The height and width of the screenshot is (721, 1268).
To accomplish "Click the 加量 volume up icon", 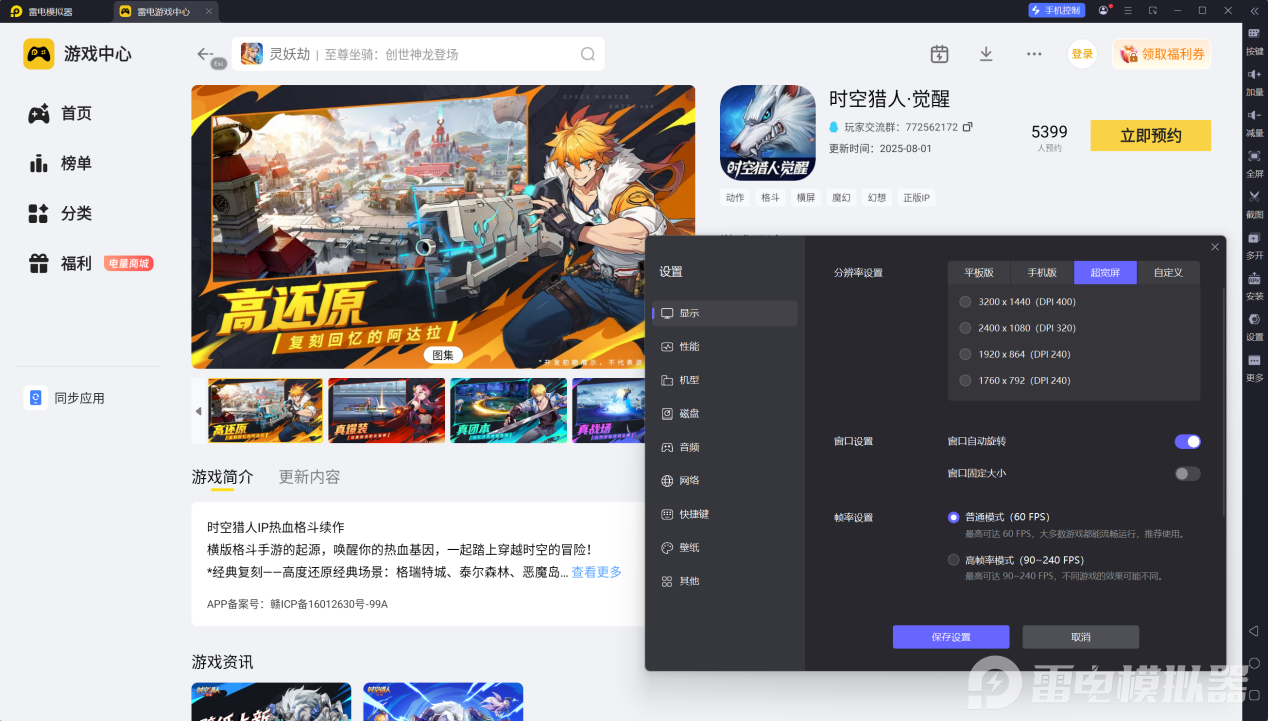I will 1254,75.
